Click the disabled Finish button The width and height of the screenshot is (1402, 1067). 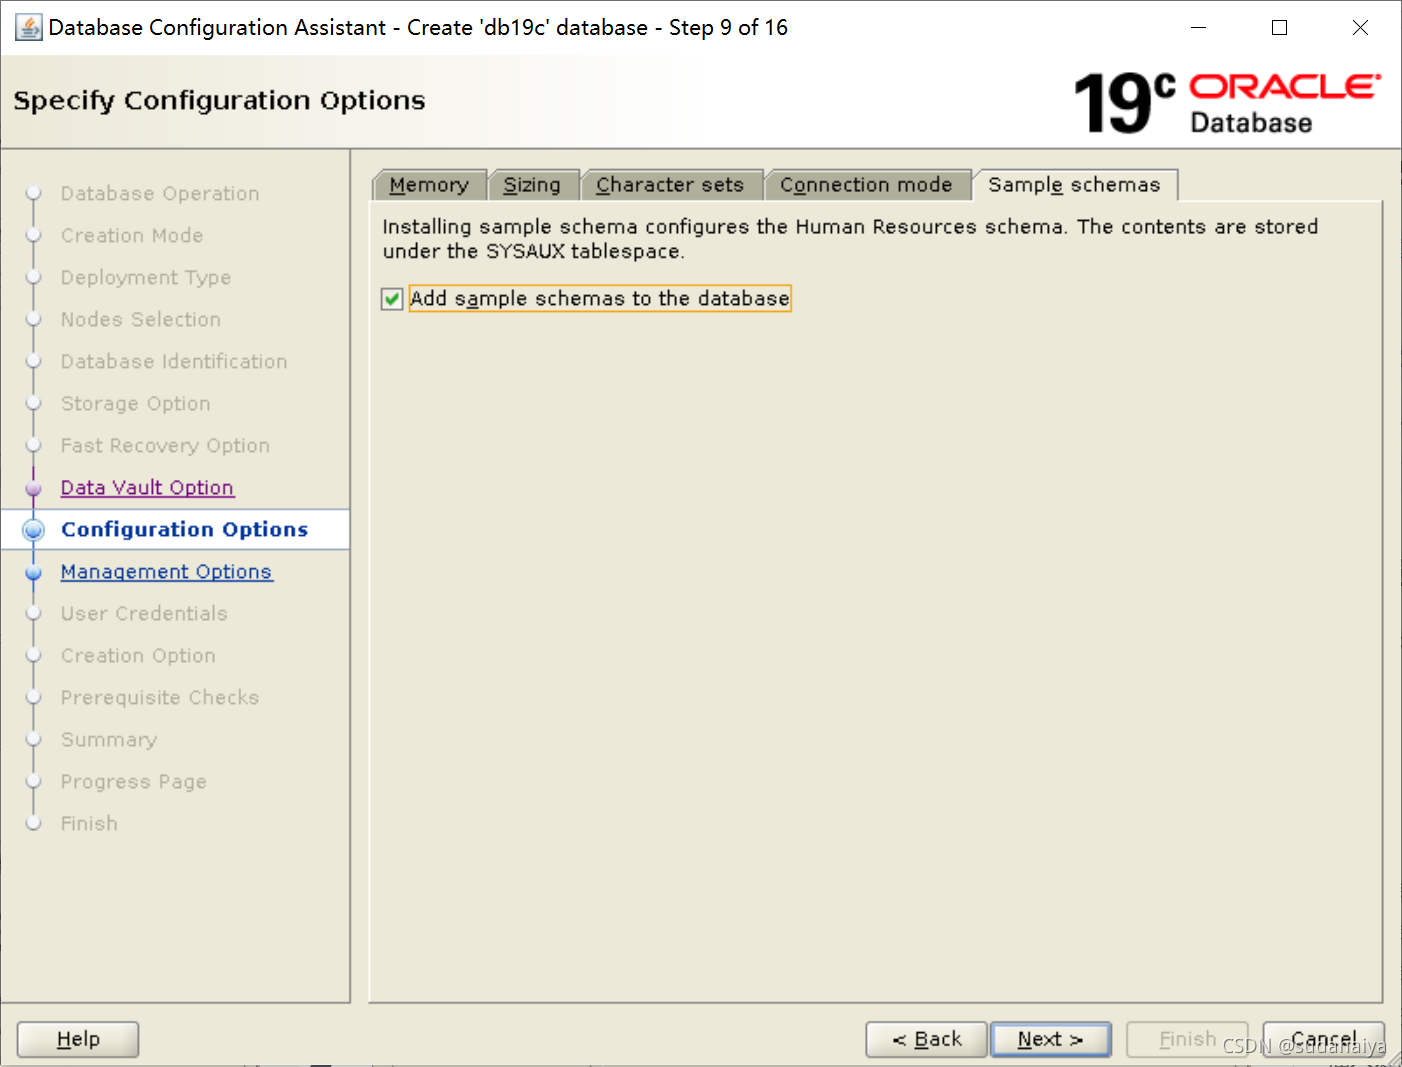[1187, 1039]
